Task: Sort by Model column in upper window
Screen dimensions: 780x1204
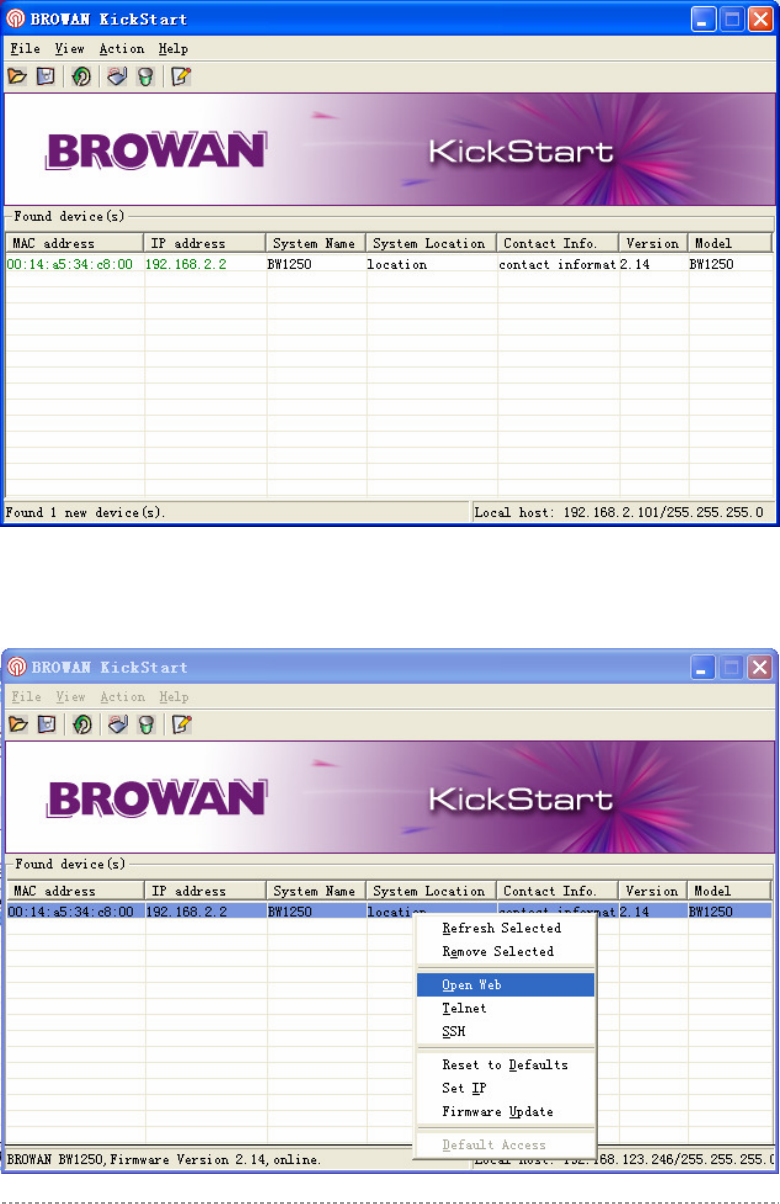Action: pos(730,243)
